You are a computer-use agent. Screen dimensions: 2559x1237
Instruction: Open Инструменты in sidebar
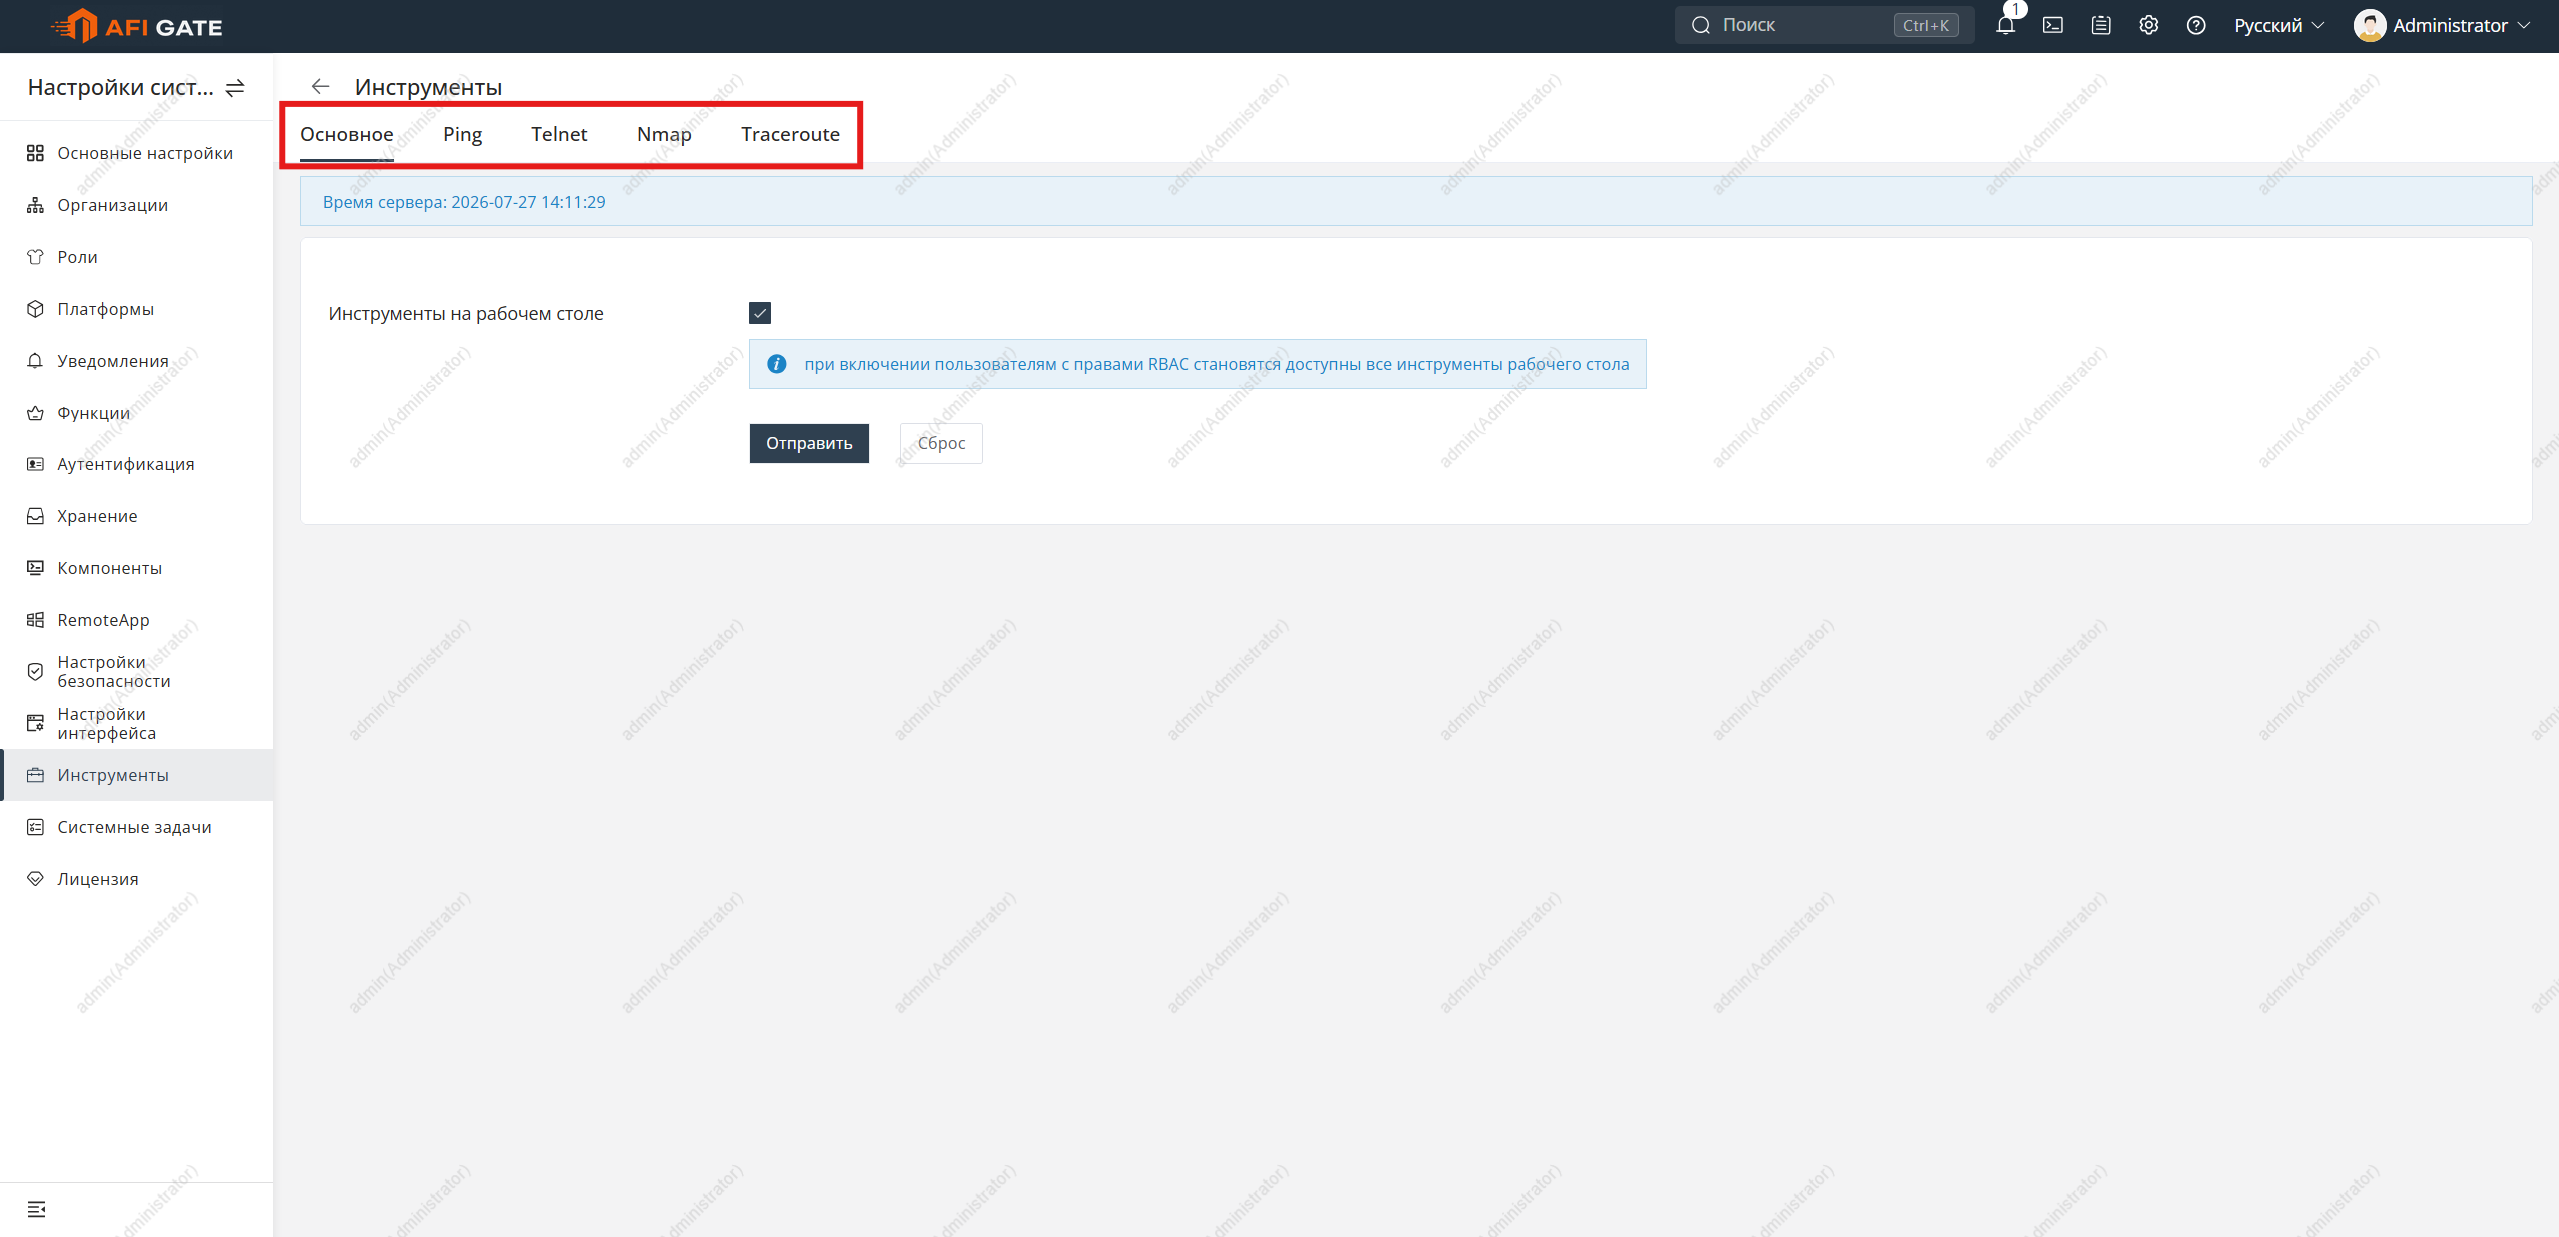[x=137, y=775]
